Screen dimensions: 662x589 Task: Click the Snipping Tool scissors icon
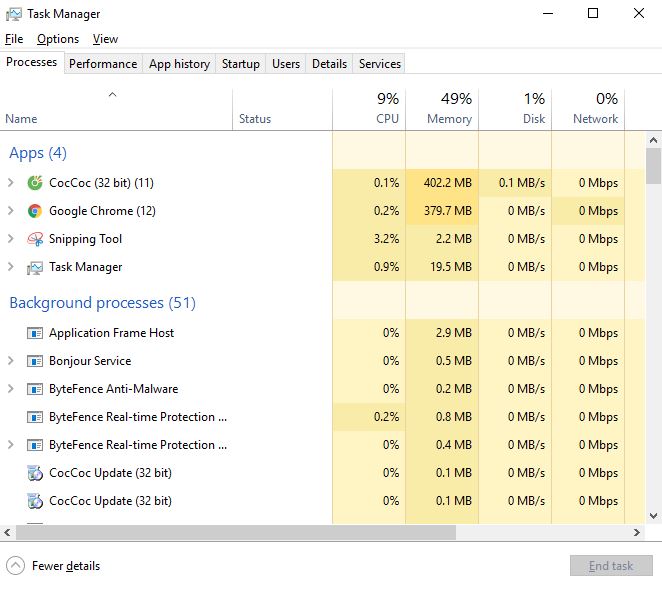coord(34,239)
